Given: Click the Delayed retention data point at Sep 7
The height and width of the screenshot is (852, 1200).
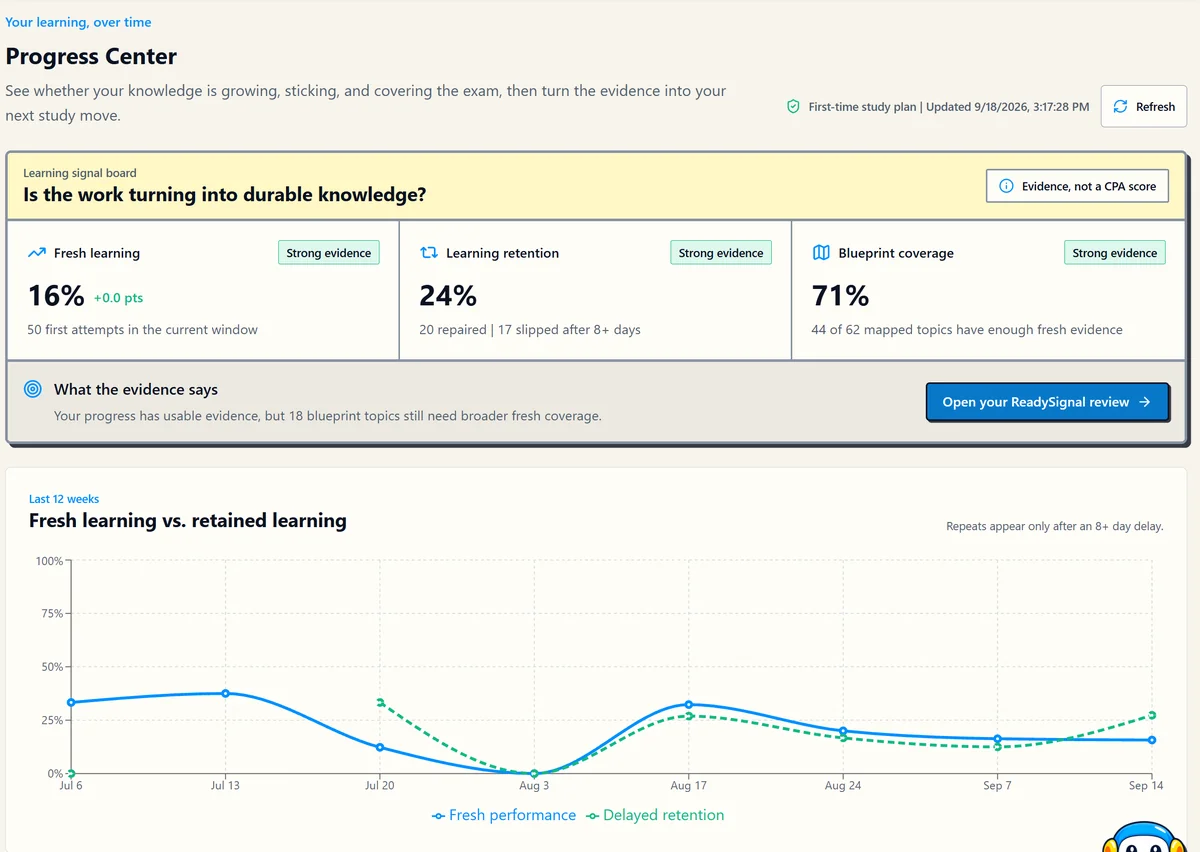Looking at the screenshot, I should coord(997,747).
